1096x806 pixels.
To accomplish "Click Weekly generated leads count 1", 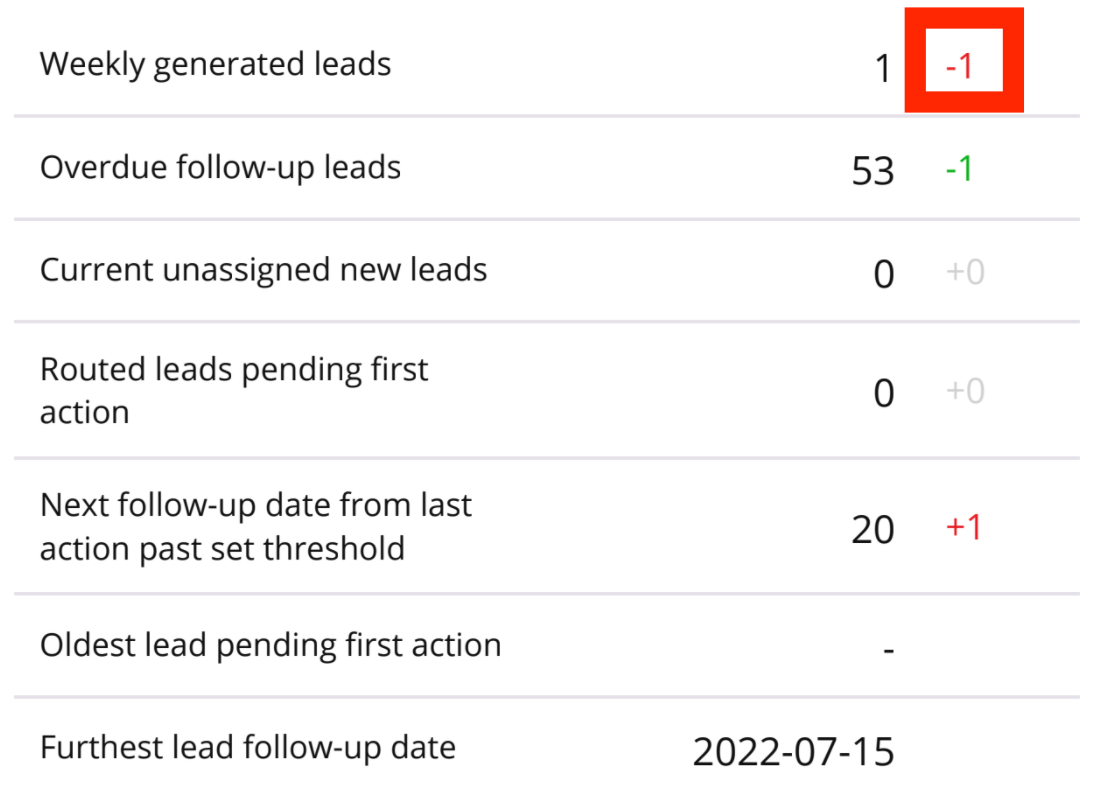I will pyautogui.click(x=881, y=69).
